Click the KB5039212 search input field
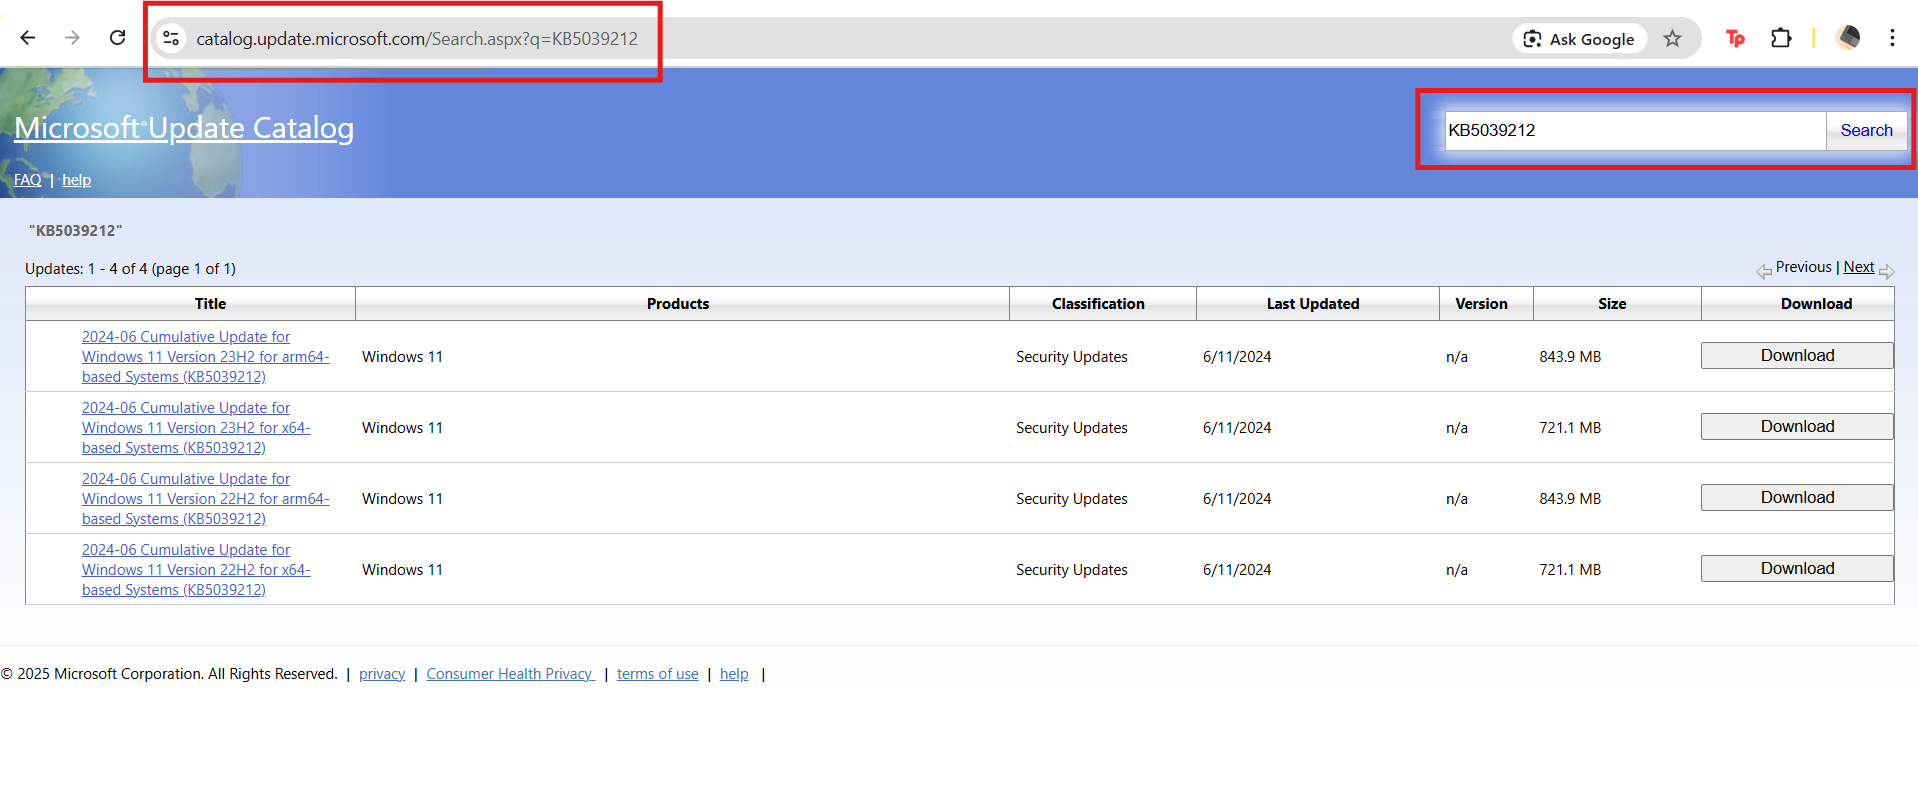Viewport: 1918px width, 797px height. [1634, 131]
